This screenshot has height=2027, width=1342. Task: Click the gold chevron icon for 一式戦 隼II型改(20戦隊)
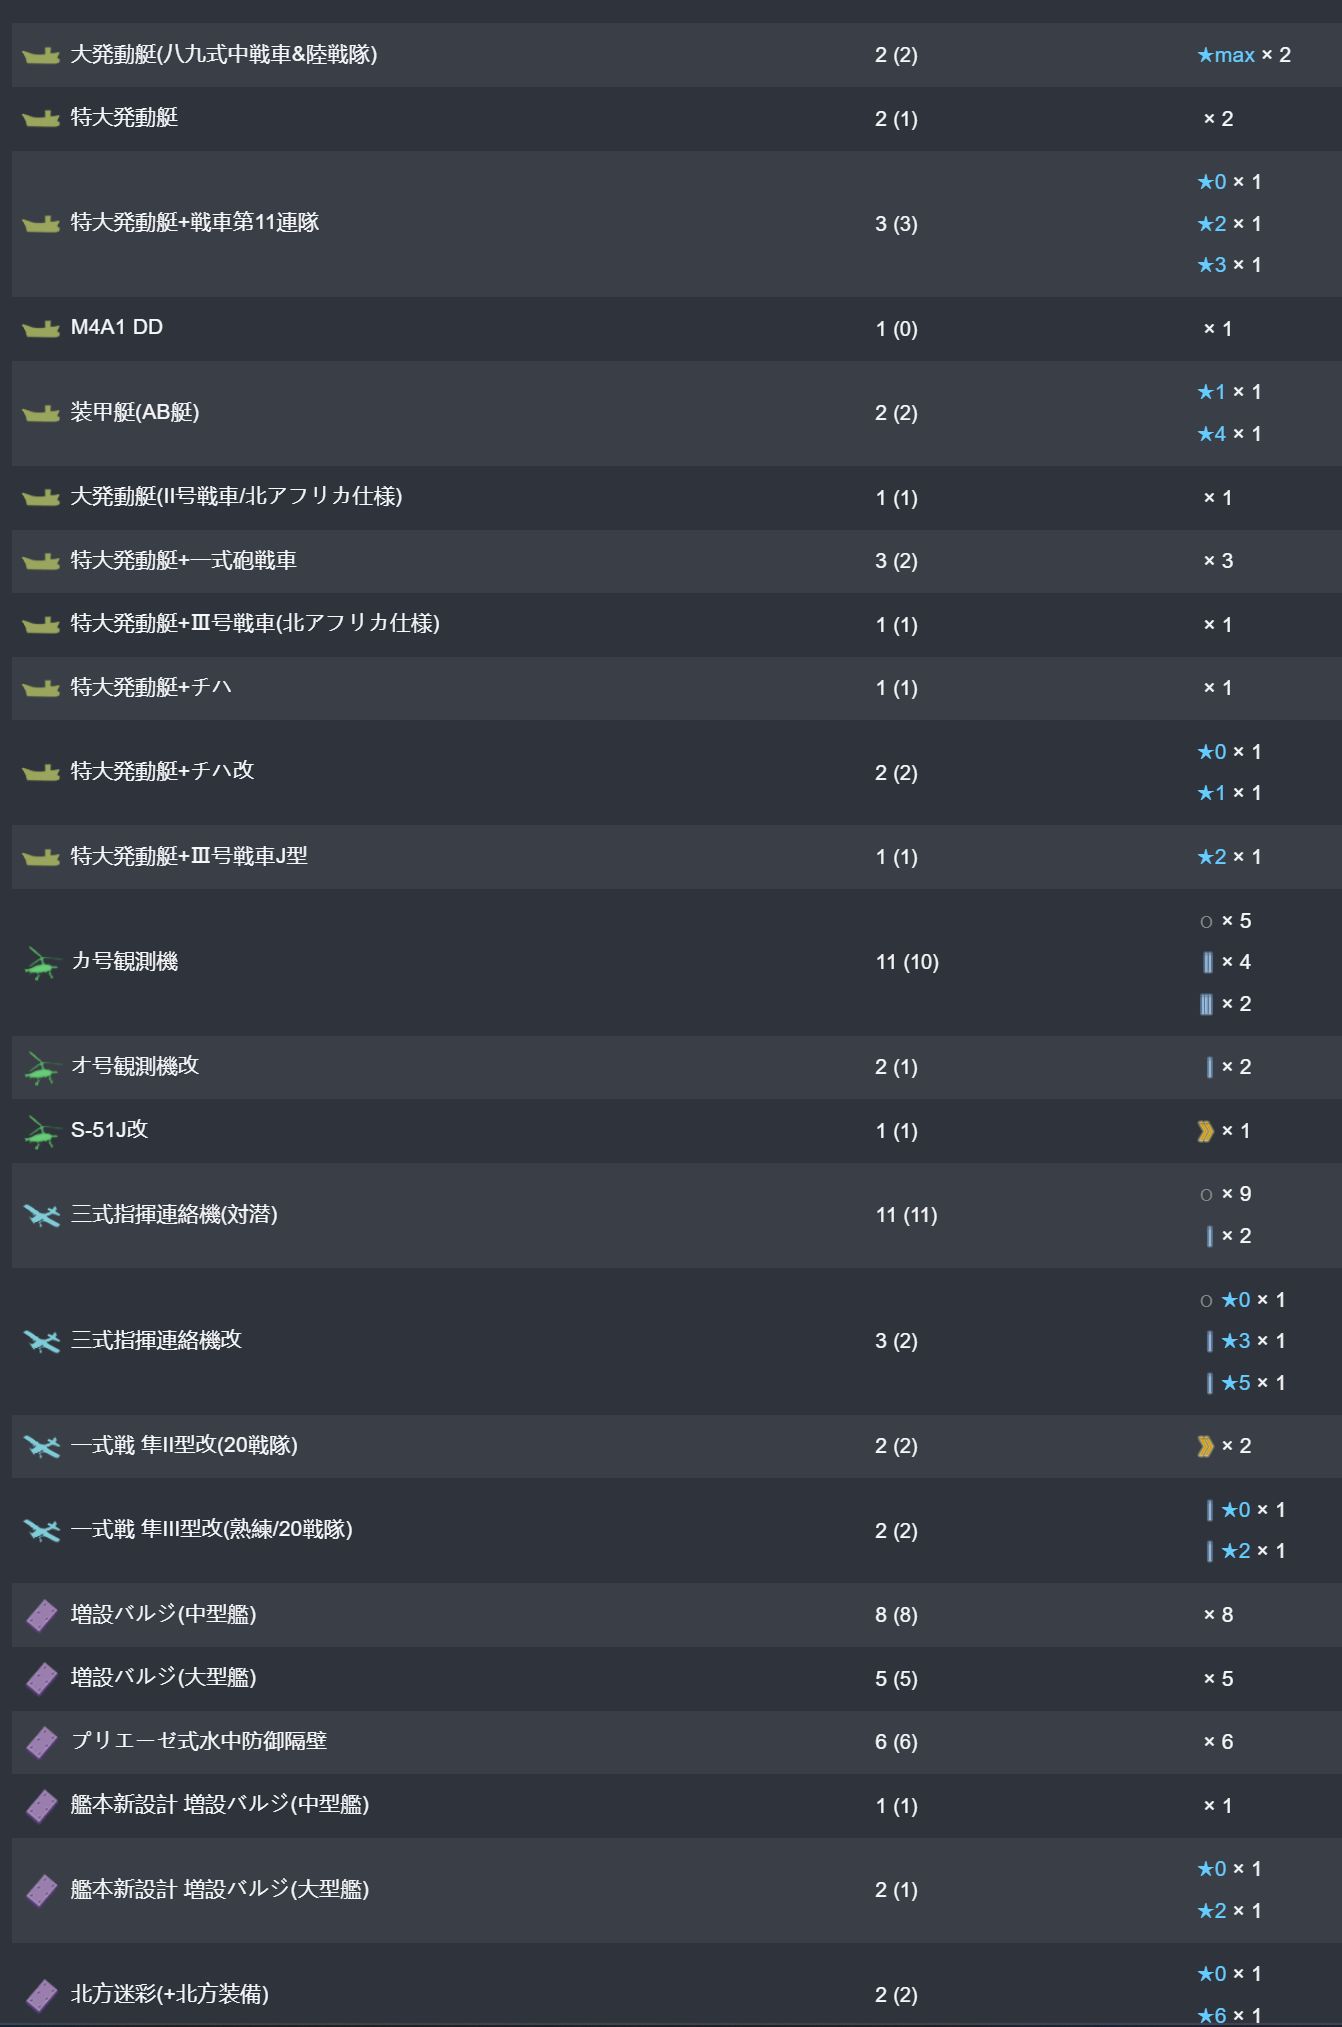[x=1205, y=1446]
